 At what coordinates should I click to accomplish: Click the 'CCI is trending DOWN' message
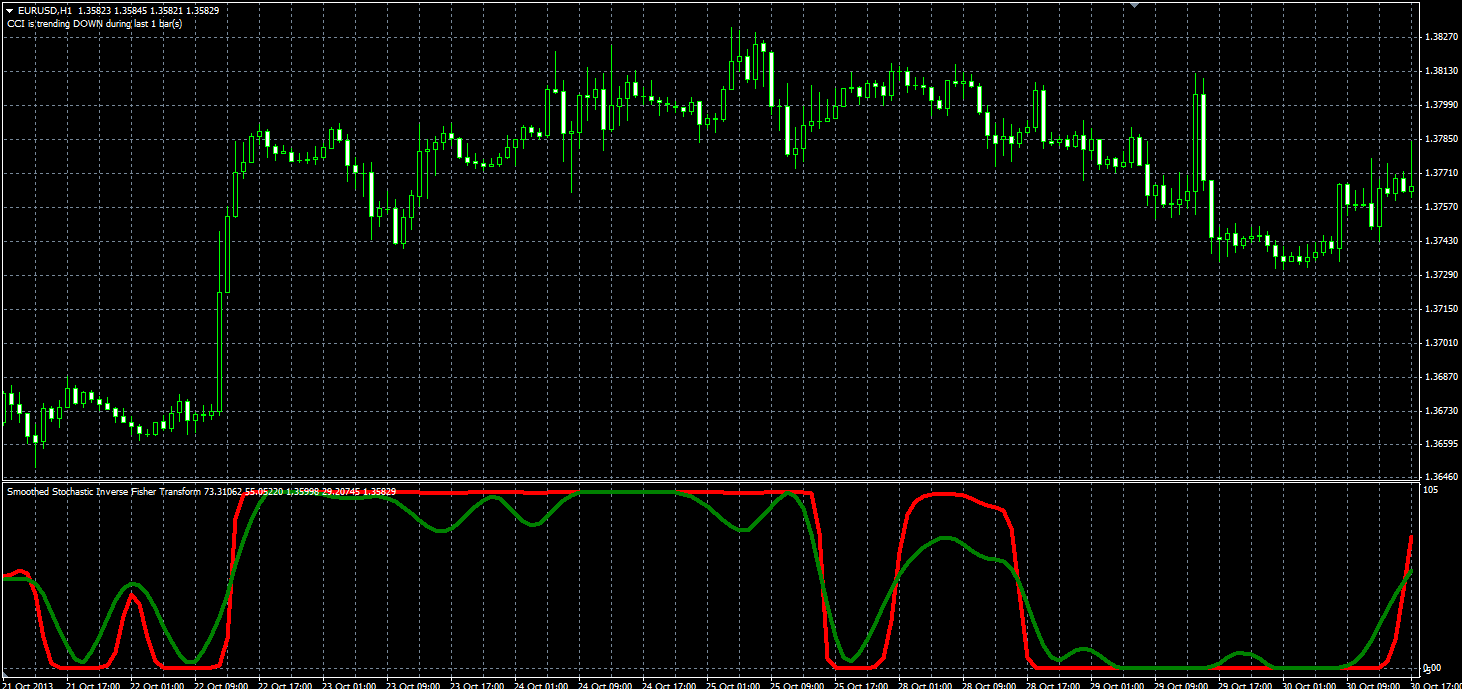pyautogui.click(x=95, y=23)
